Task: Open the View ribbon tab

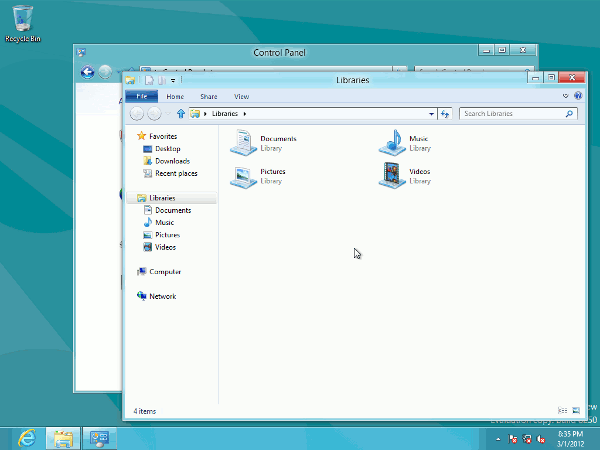Action: 241,96
